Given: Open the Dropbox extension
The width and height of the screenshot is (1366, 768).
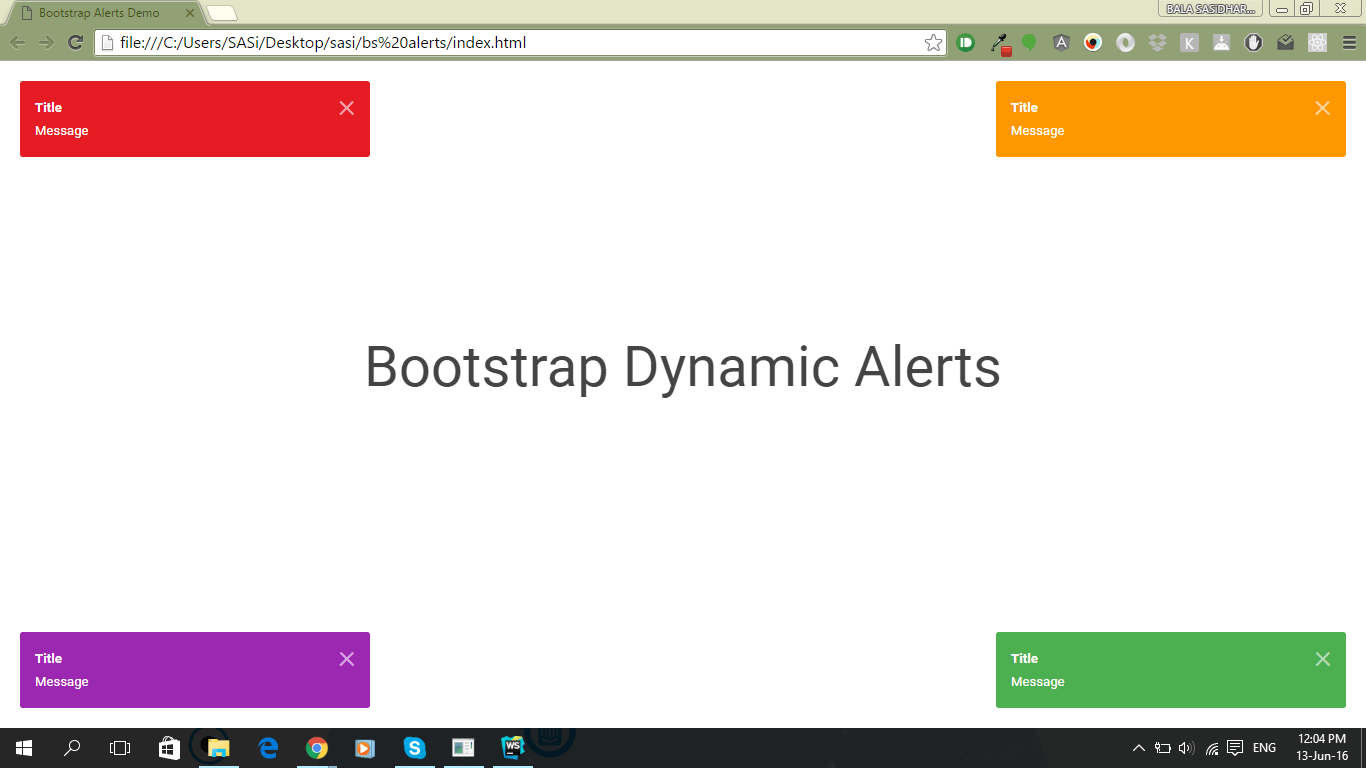Looking at the screenshot, I should 1157,43.
